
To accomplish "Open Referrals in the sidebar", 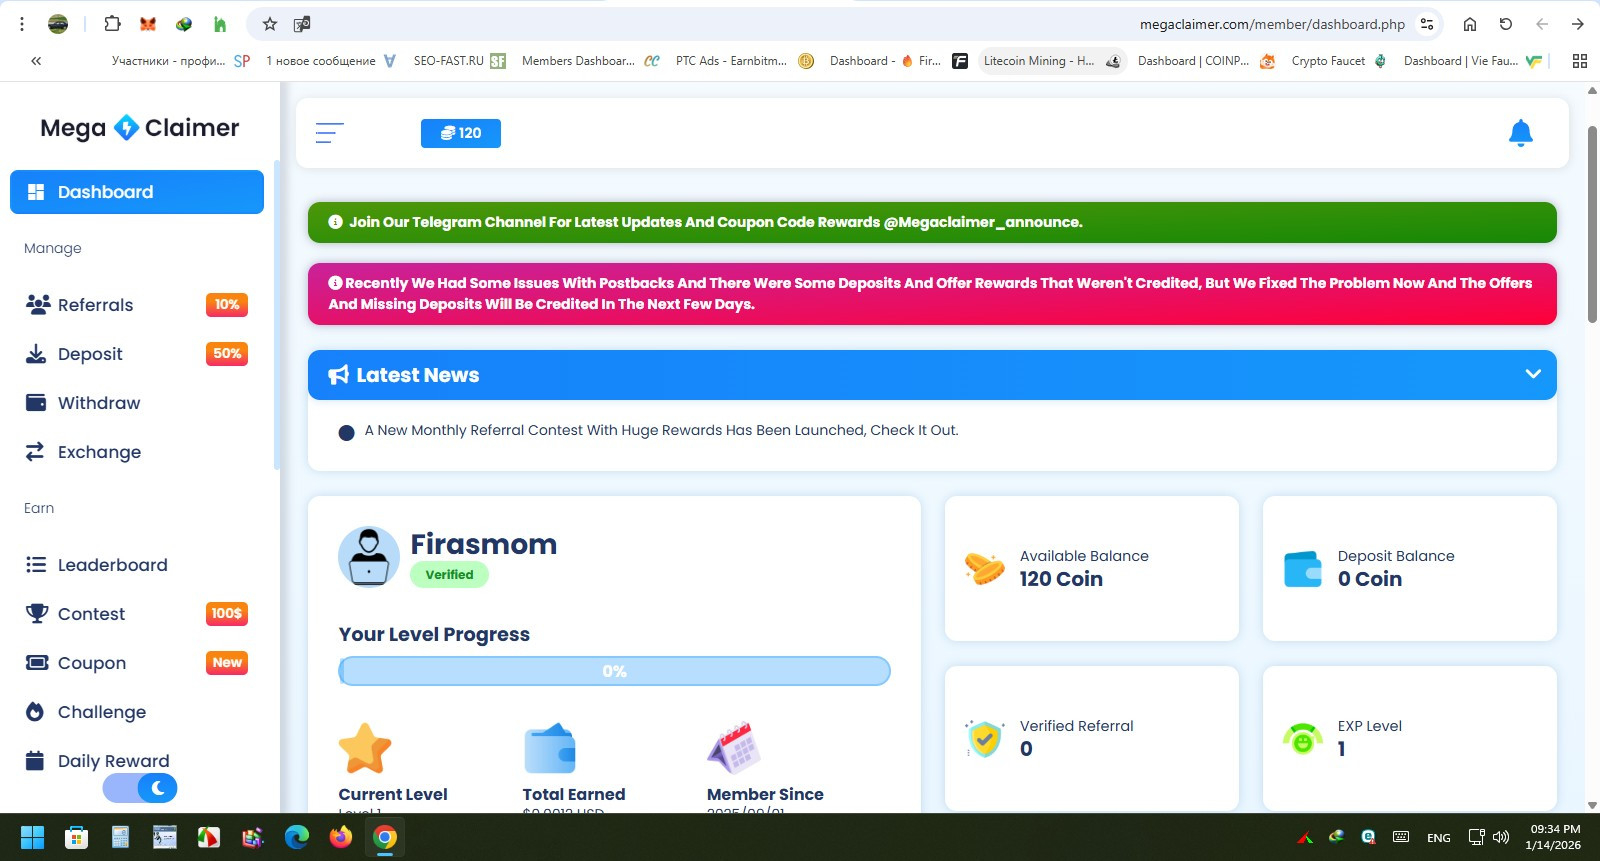I will coord(137,305).
